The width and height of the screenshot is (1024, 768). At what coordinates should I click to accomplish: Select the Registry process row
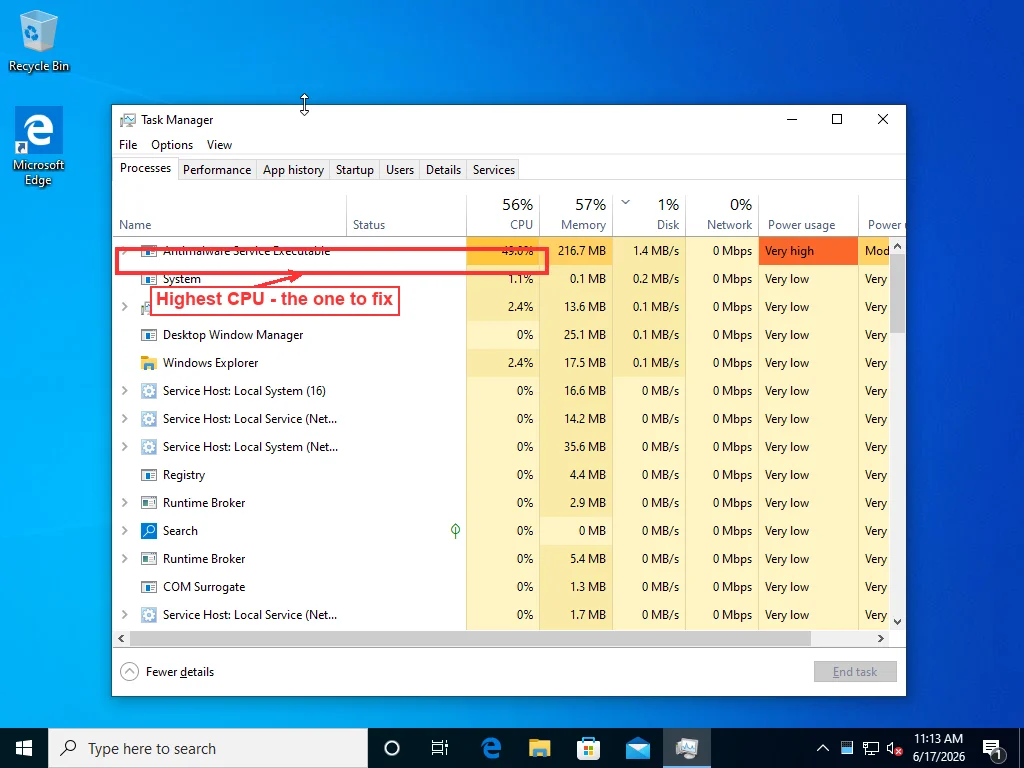(x=502, y=475)
